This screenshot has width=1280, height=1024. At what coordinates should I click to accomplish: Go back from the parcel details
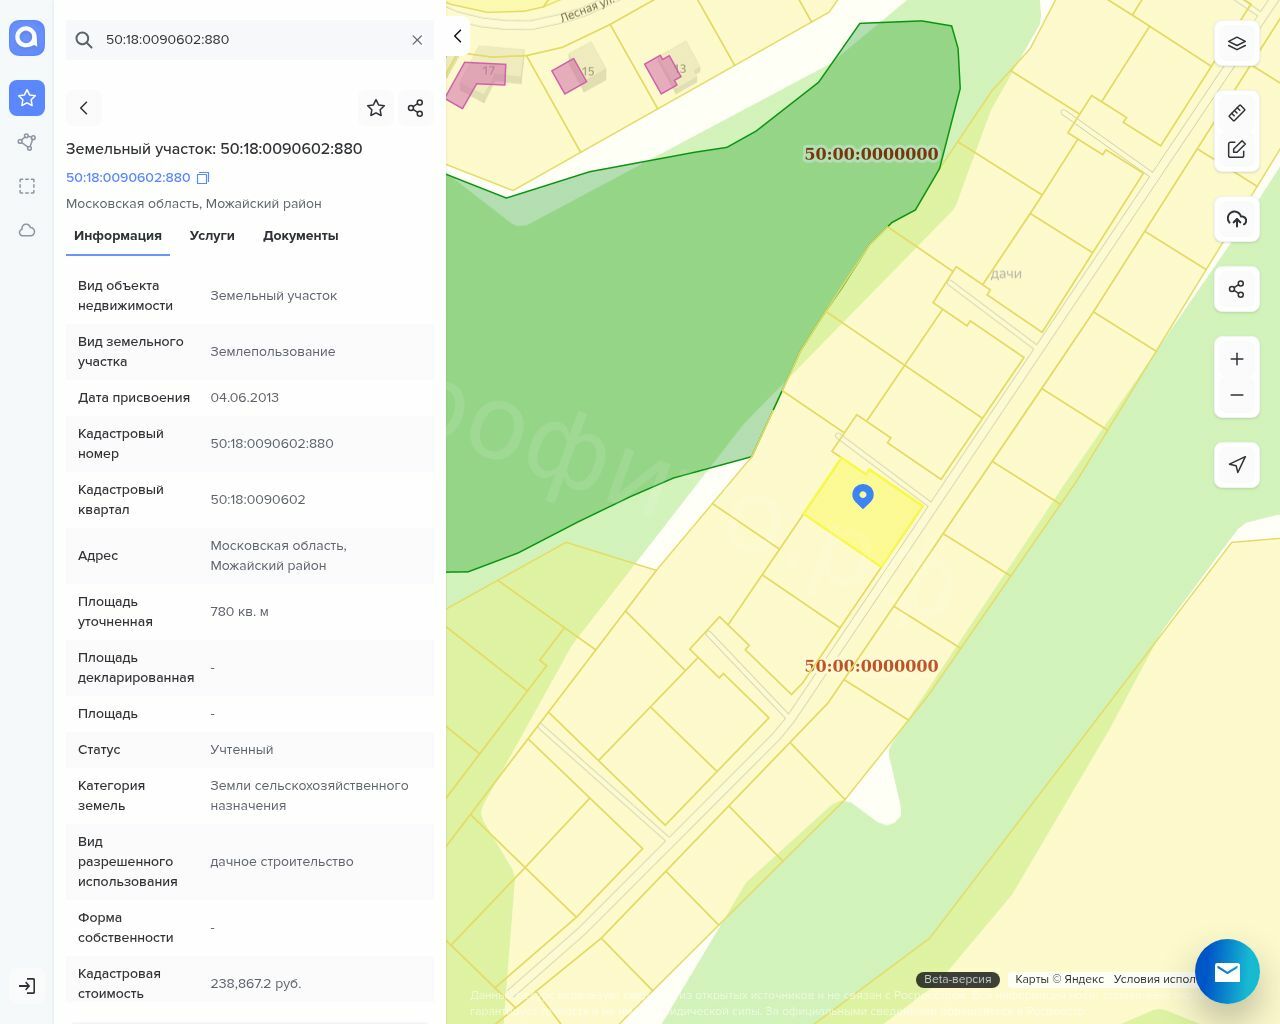[84, 108]
